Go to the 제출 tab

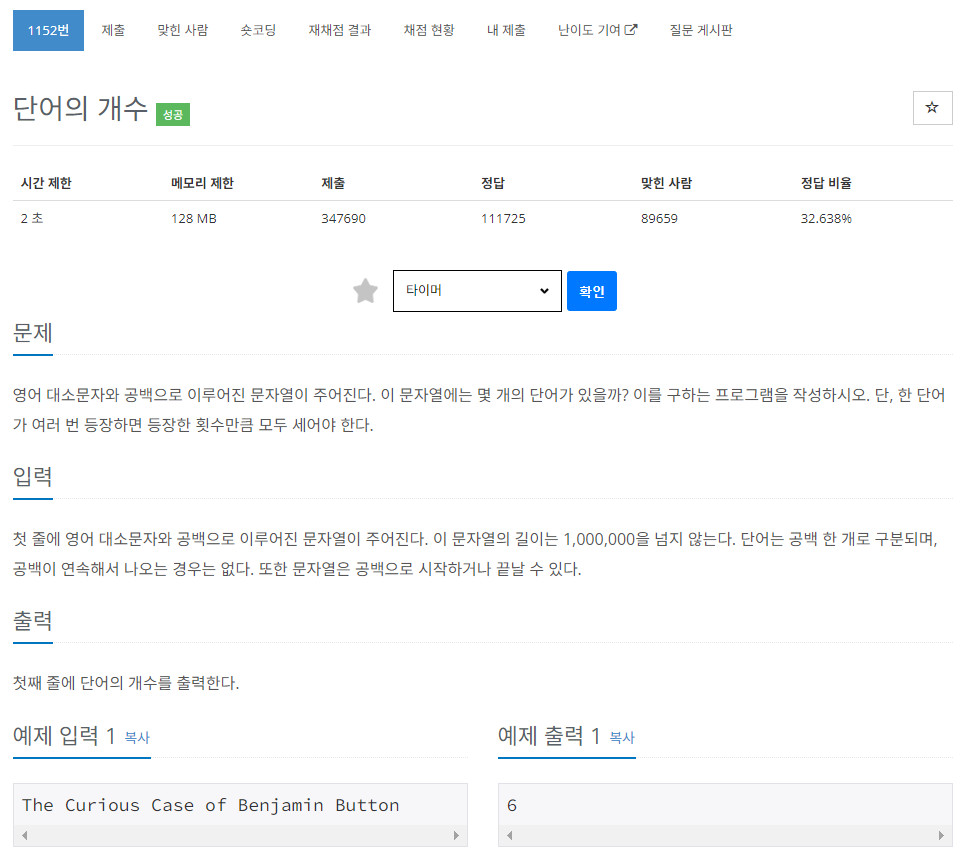click(113, 31)
